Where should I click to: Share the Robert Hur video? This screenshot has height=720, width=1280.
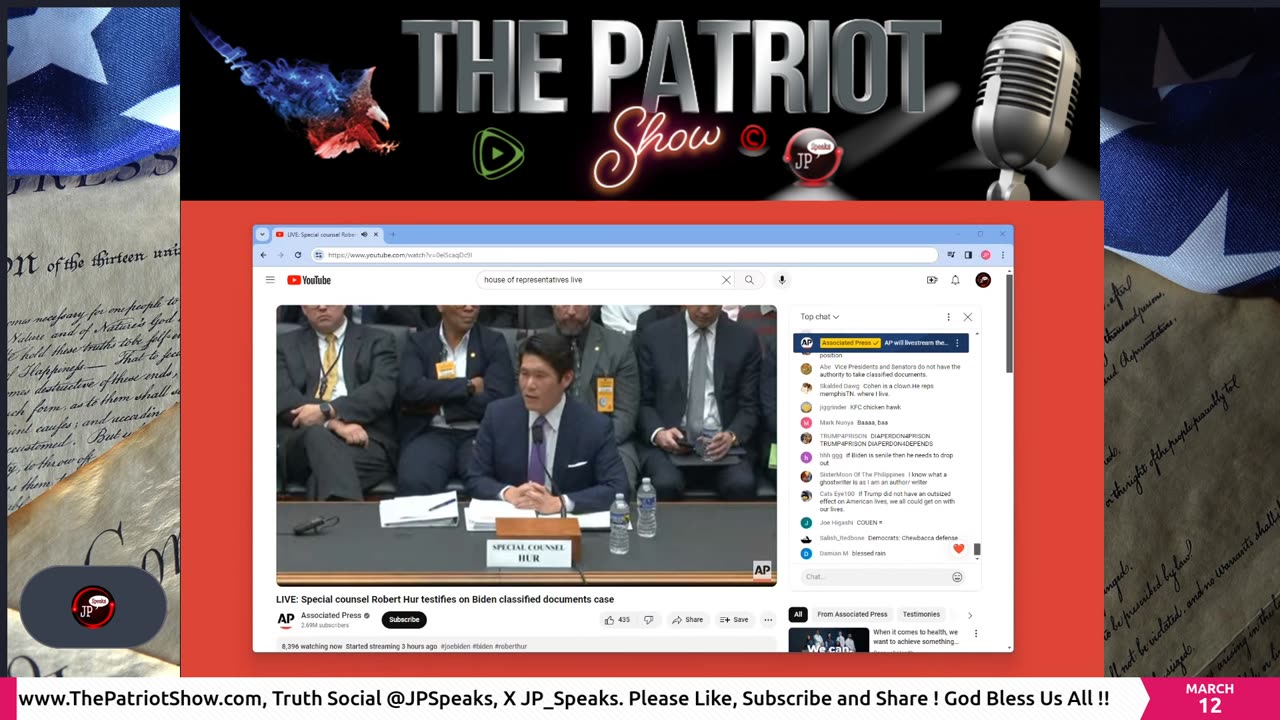pos(687,620)
